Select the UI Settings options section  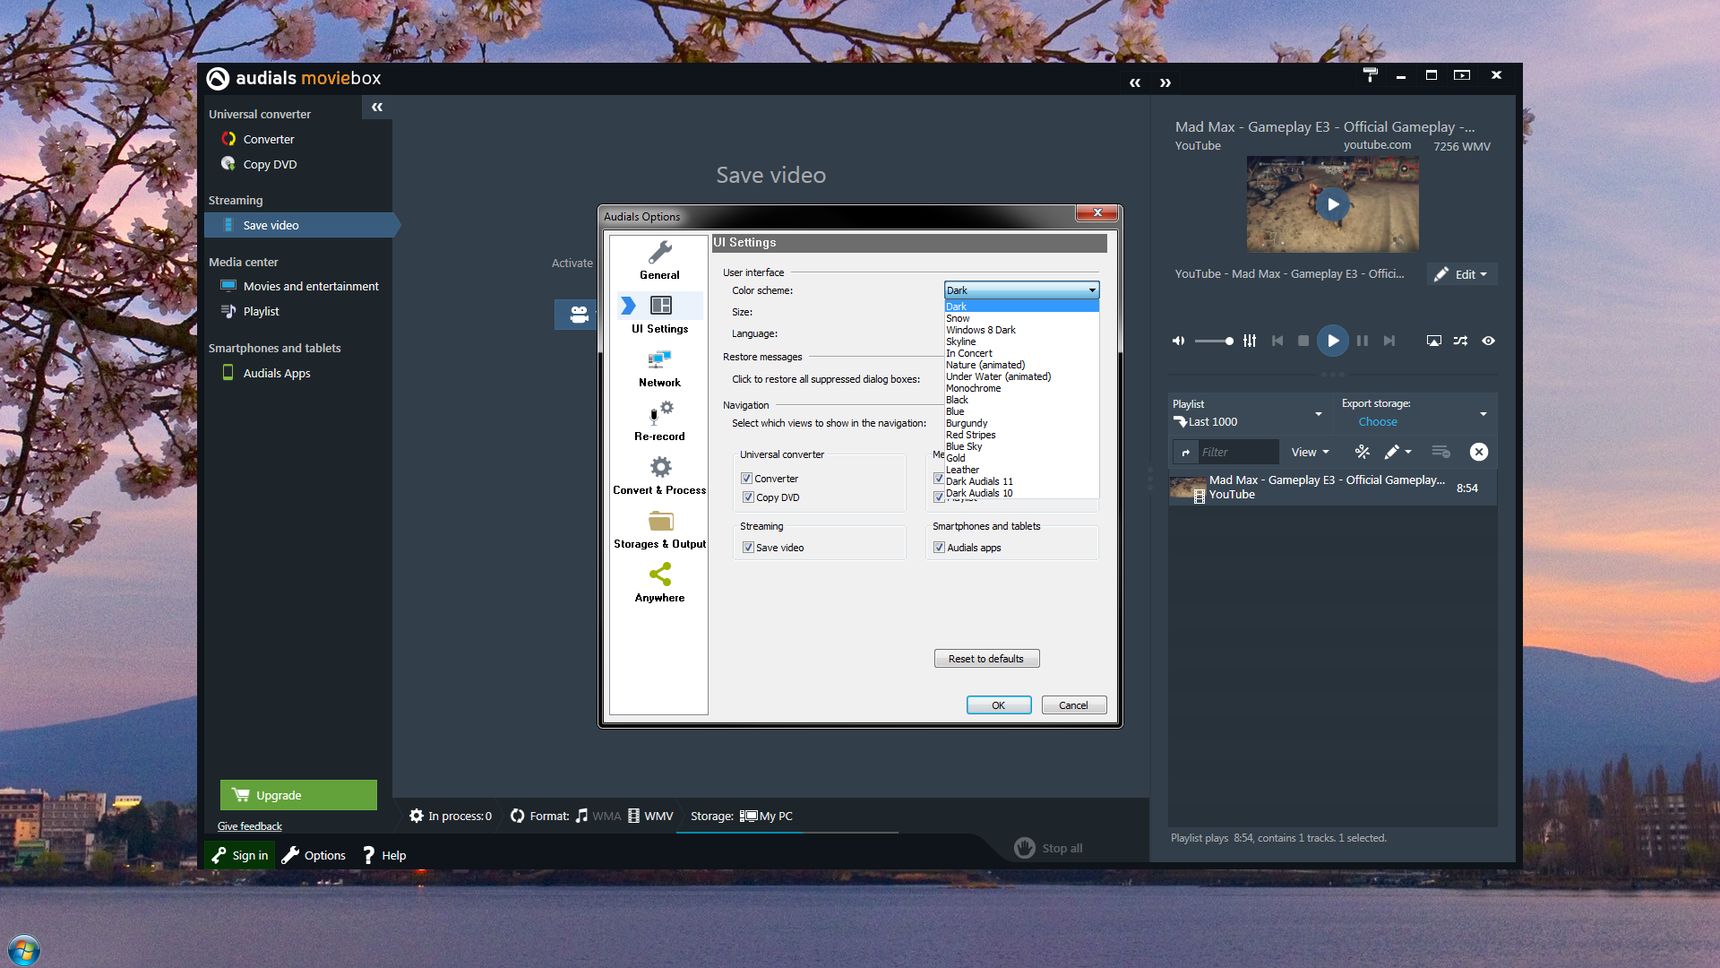pos(659,314)
